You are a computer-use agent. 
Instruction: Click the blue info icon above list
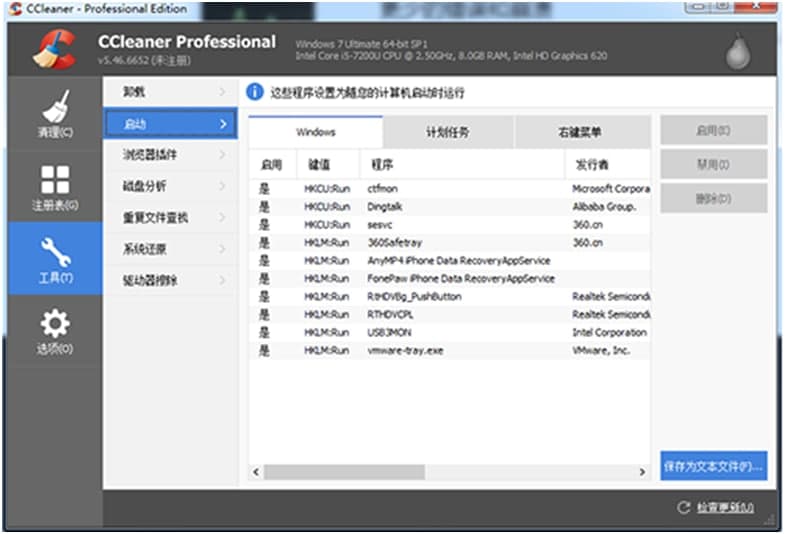tap(254, 92)
